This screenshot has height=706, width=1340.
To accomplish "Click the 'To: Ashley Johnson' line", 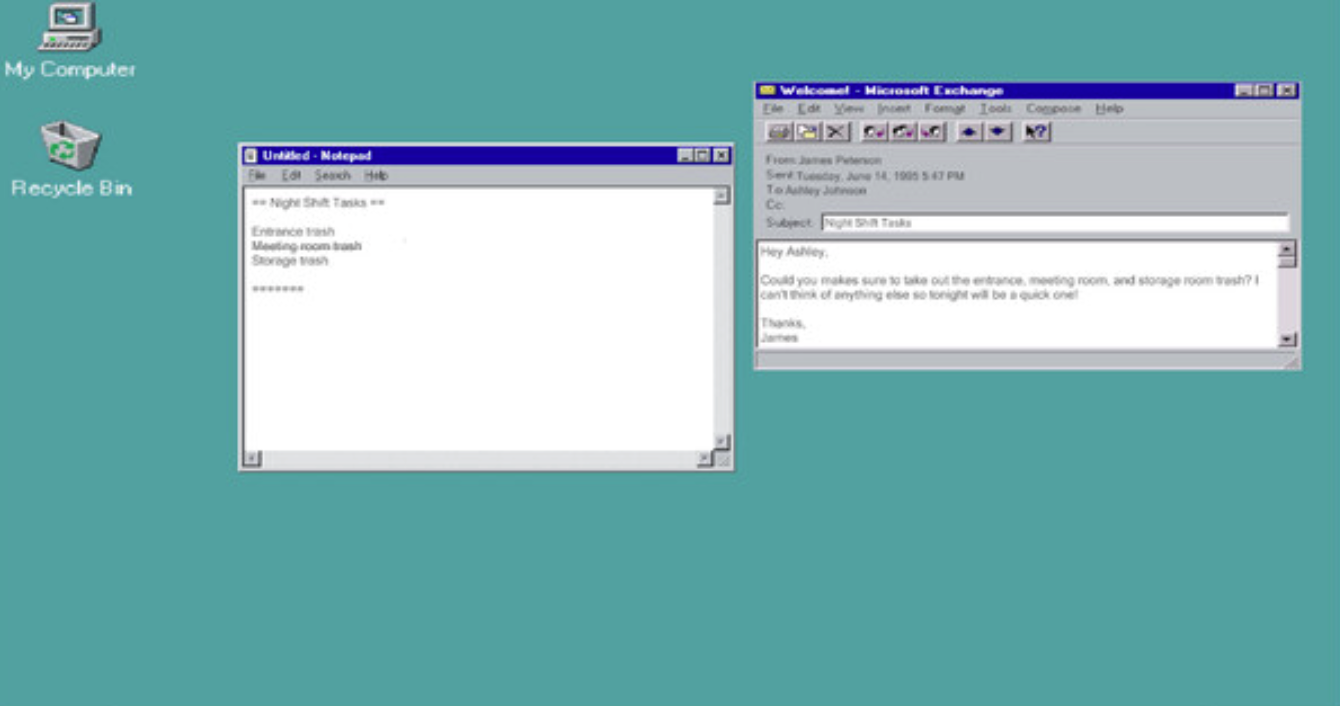I will [816, 190].
